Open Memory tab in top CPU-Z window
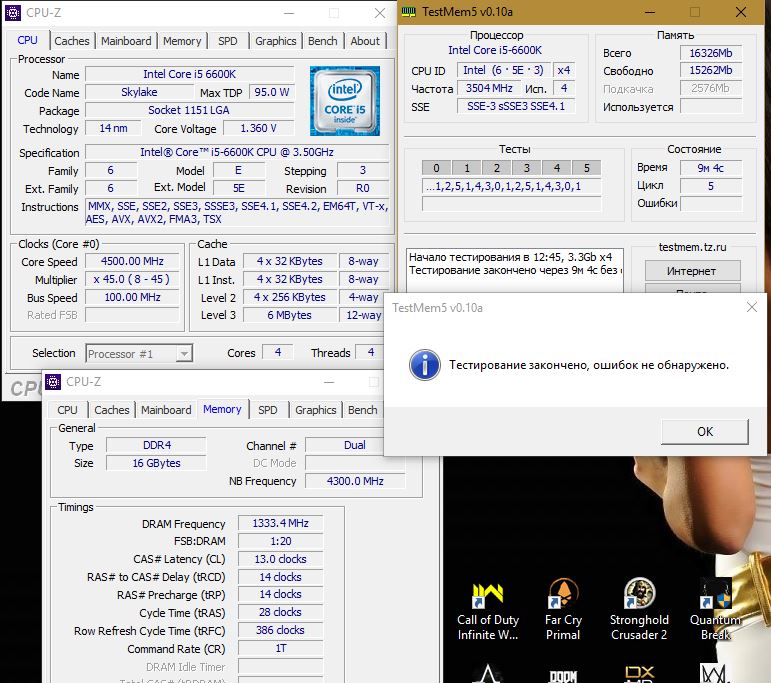Image resolution: width=771 pixels, height=683 pixels. pos(182,41)
